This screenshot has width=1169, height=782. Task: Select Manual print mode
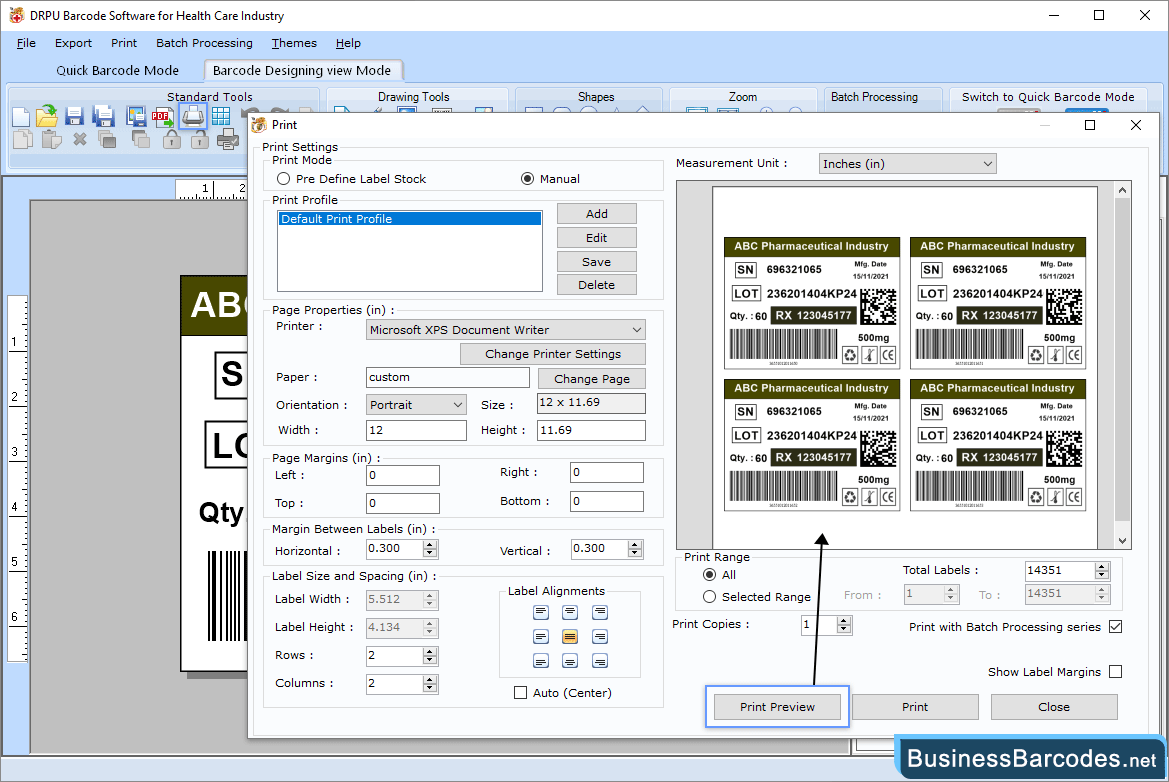(x=527, y=179)
